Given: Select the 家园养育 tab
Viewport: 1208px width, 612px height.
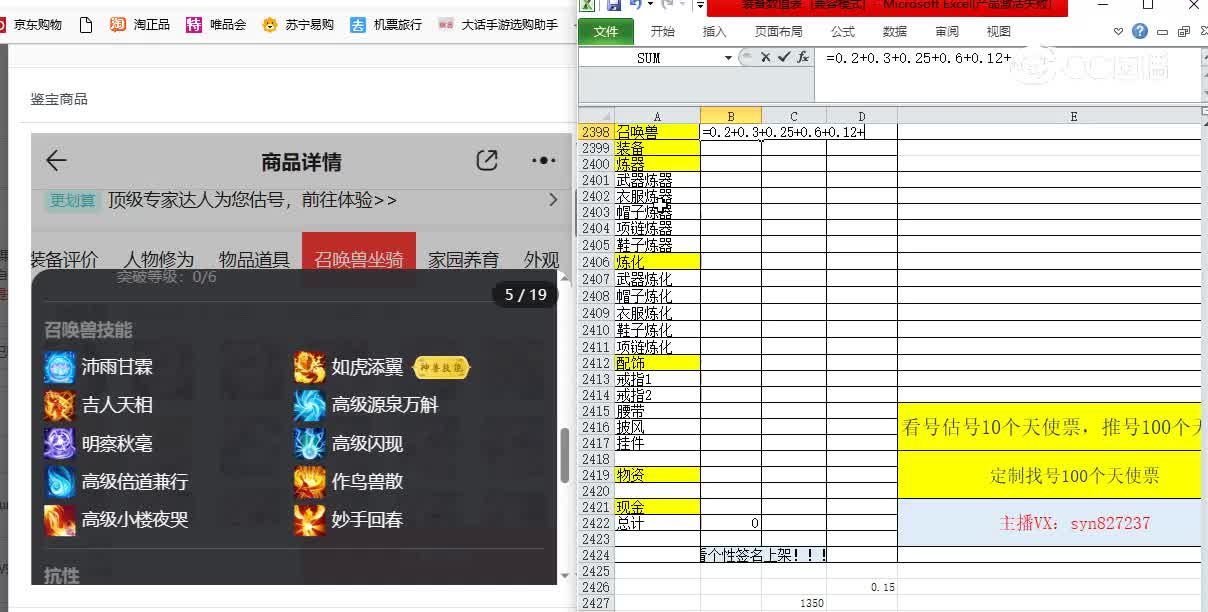Looking at the screenshot, I should tap(464, 260).
